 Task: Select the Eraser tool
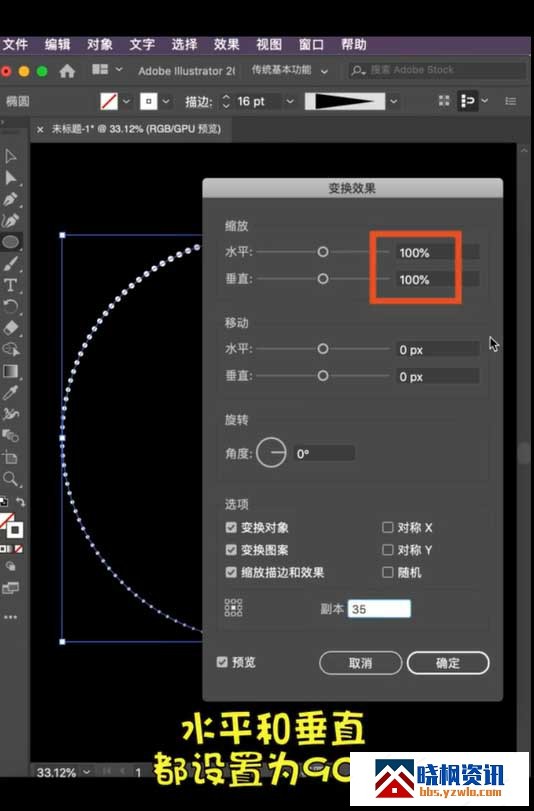coord(10,328)
